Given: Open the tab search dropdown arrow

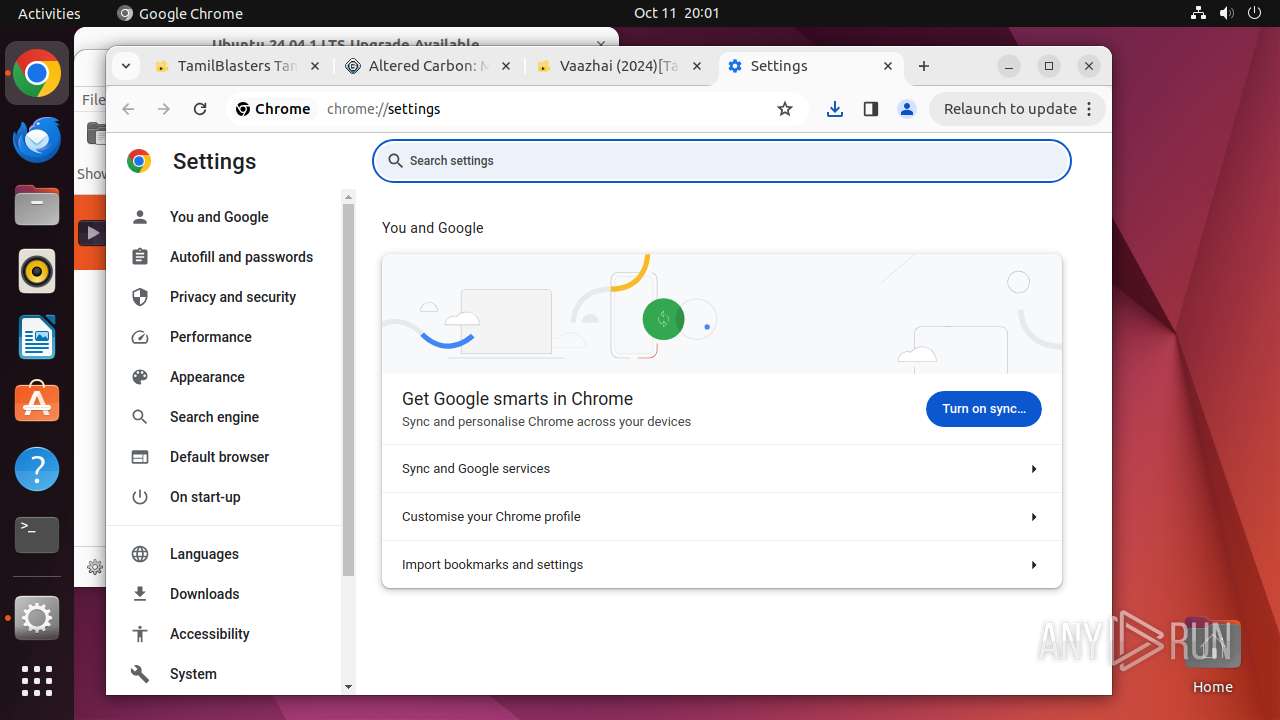Looking at the screenshot, I should click(x=126, y=66).
